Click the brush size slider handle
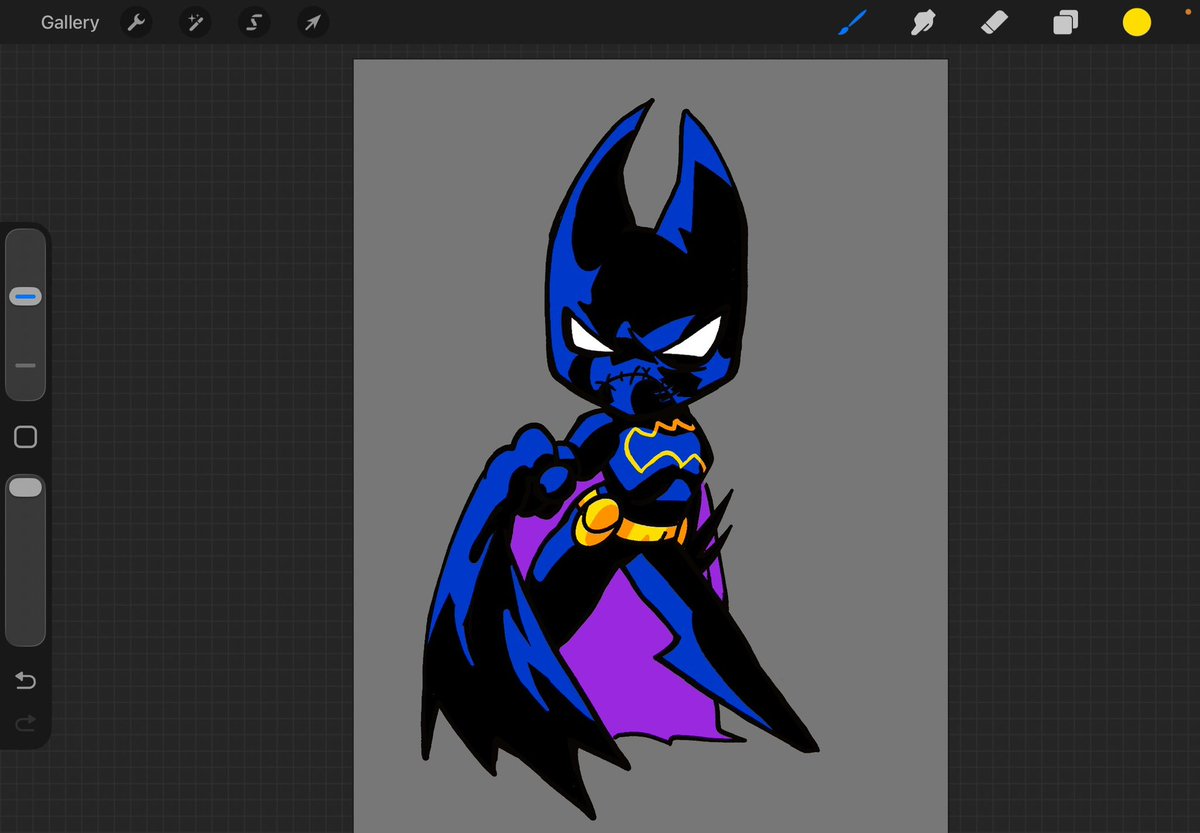The width and height of the screenshot is (1200, 833). [26, 297]
